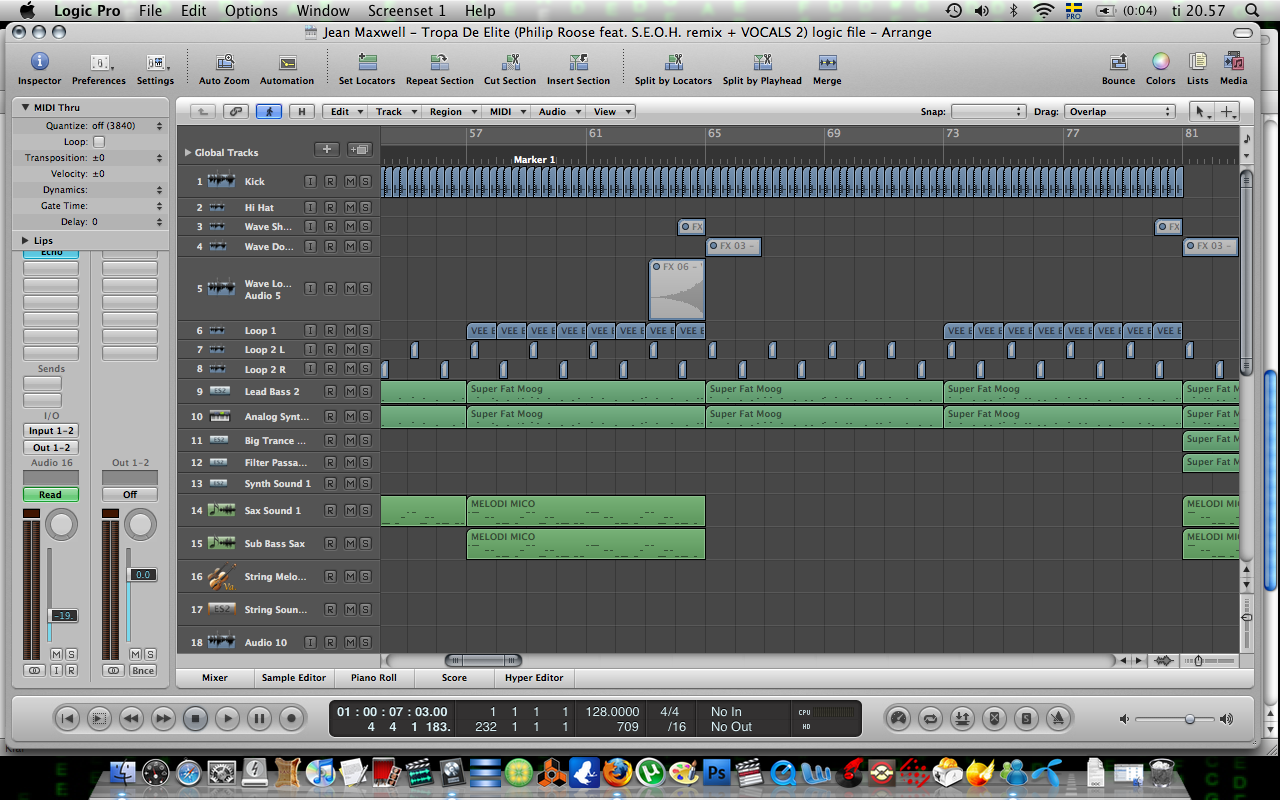This screenshot has width=1280, height=800.
Task: Click the Input 1-2 button
Action: pos(51,431)
